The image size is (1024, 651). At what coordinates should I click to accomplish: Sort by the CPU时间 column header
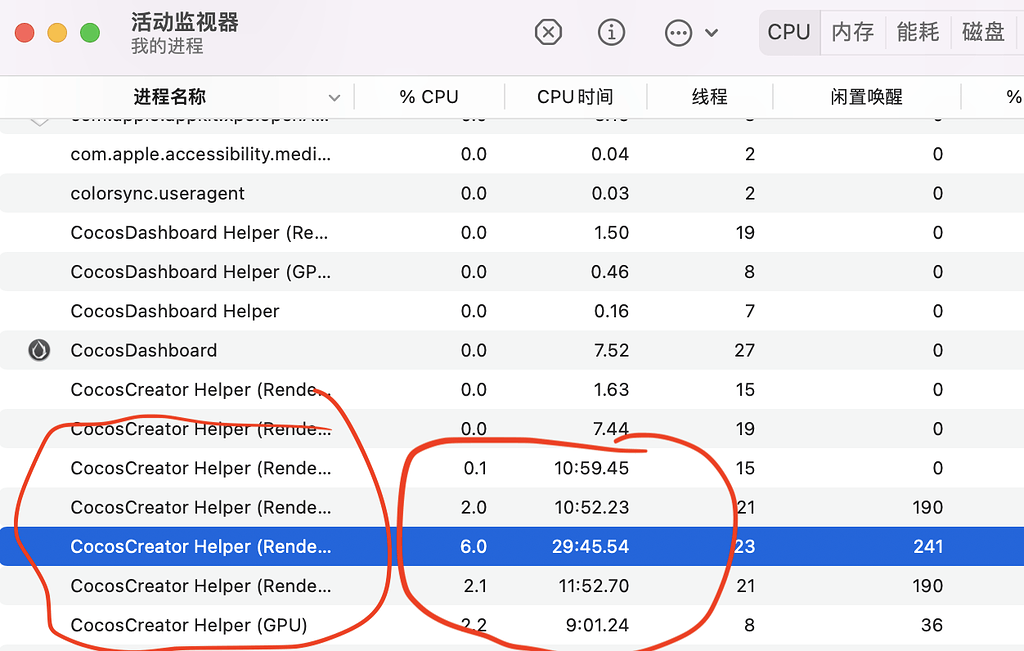tap(577, 96)
